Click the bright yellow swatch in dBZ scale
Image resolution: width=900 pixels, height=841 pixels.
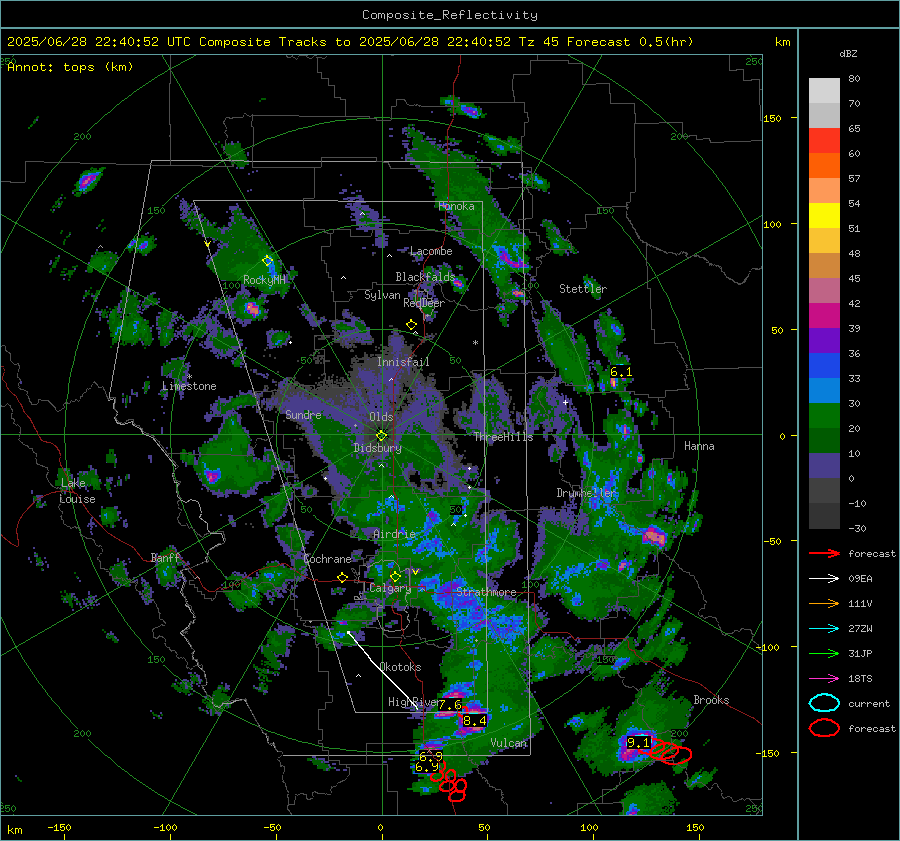pyautogui.click(x=824, y=216)
